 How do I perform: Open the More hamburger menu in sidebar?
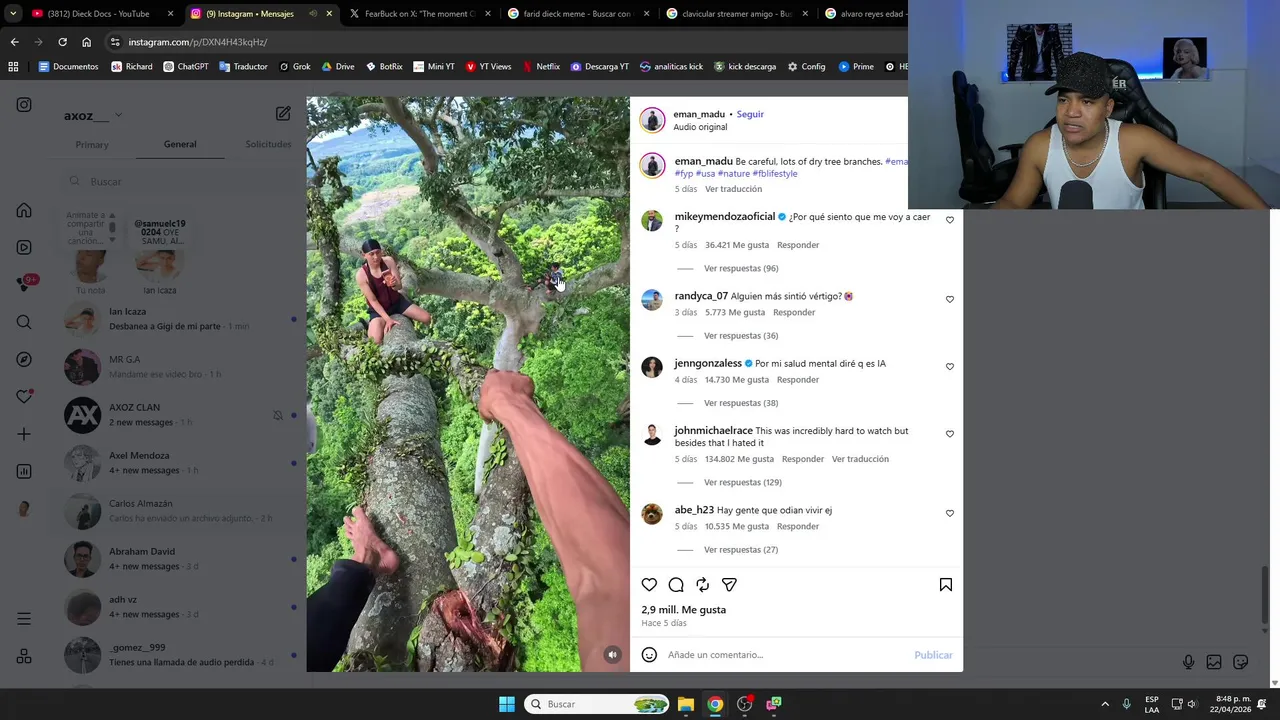(24, 619)
